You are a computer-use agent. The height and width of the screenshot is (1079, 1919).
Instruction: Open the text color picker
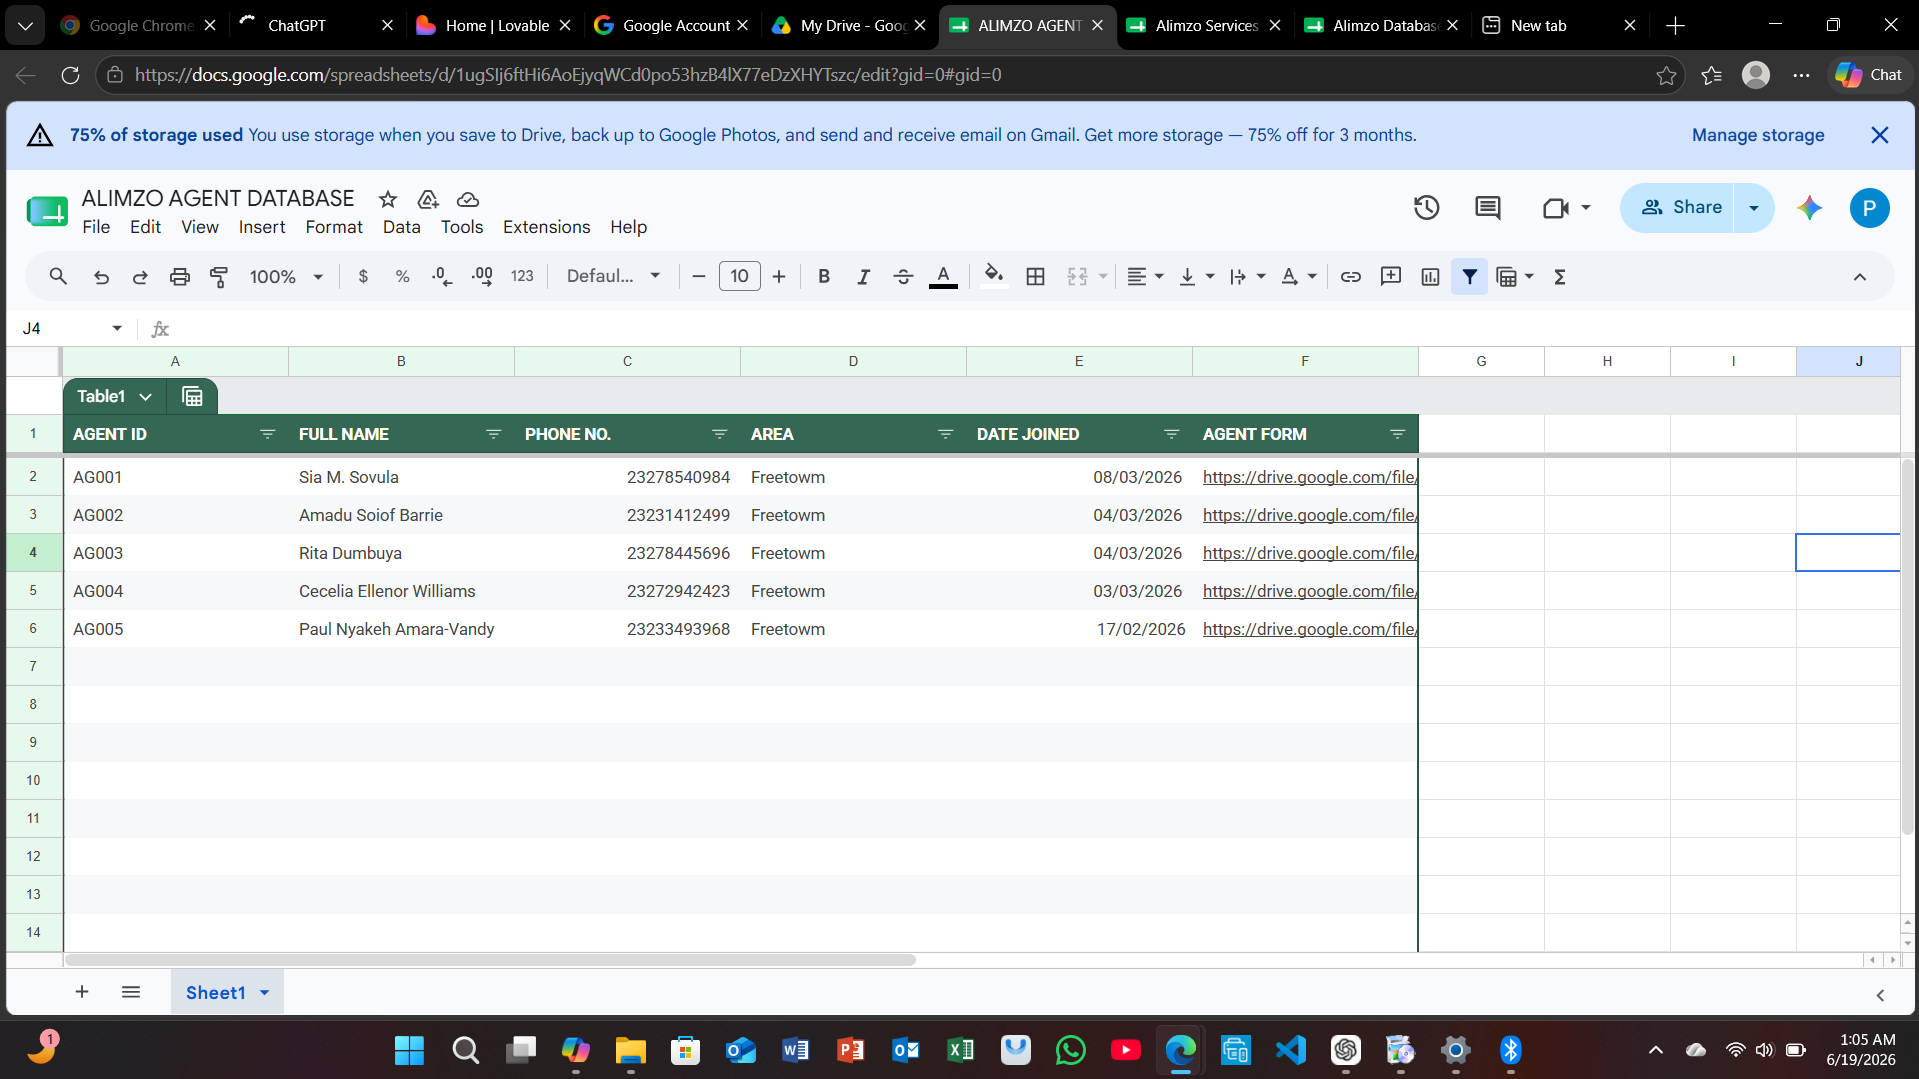[x=943, y=276]
